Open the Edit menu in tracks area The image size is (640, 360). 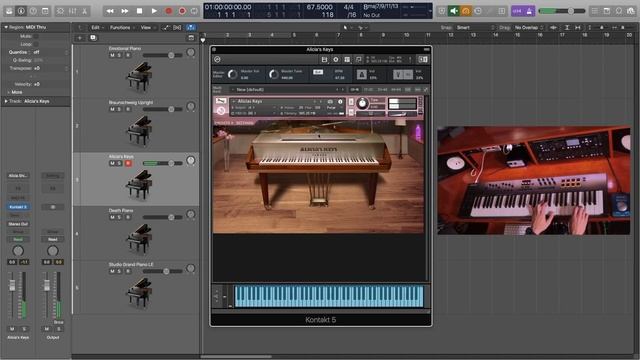coord(97,27)
